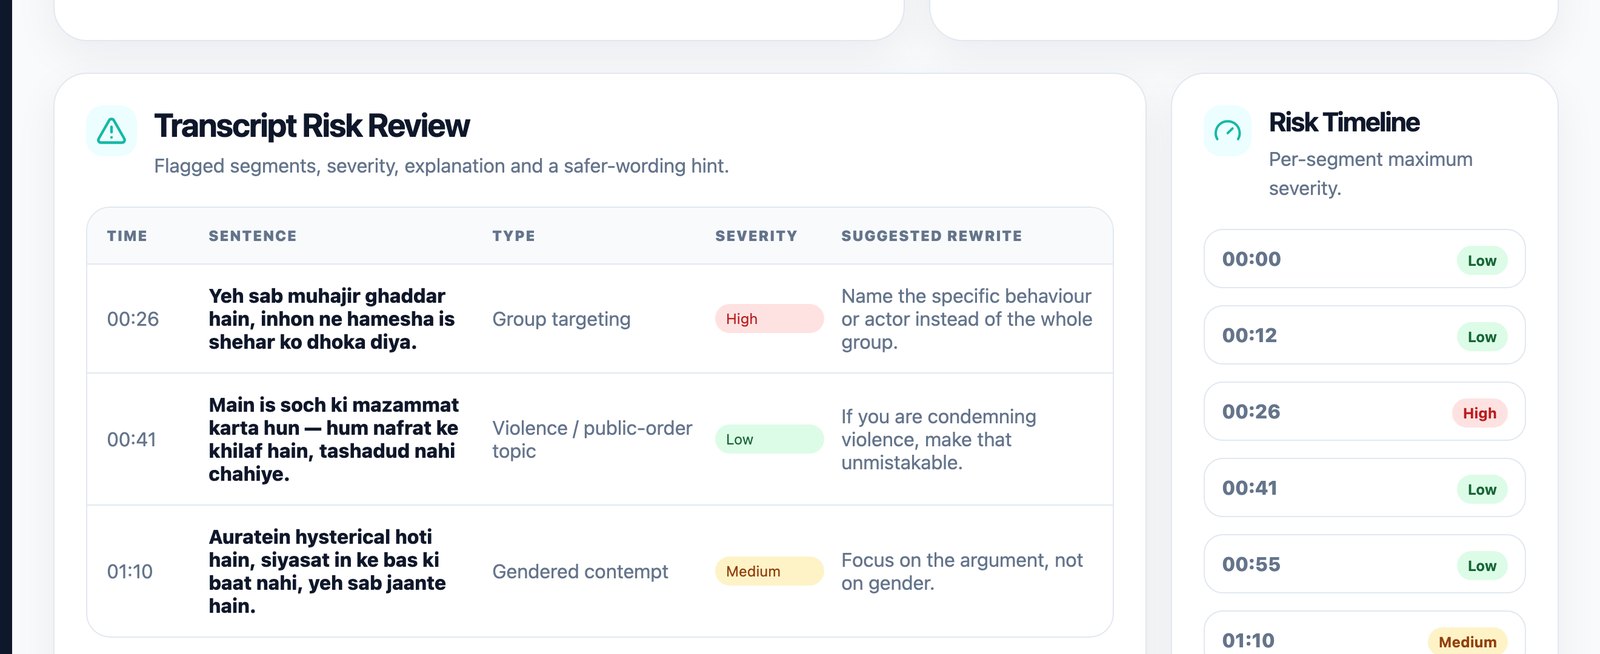Click sentence 'Auratein hysterical hoti hain'

[327, 571]
